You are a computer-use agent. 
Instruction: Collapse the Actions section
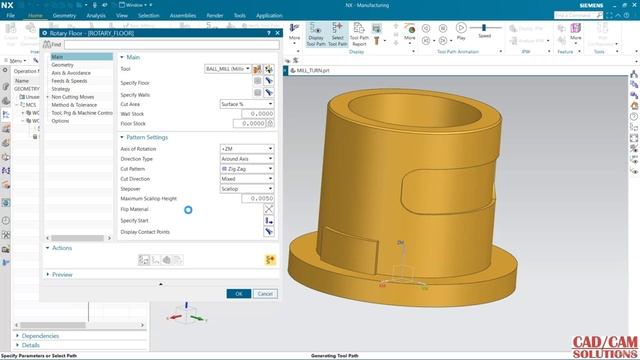47,248
